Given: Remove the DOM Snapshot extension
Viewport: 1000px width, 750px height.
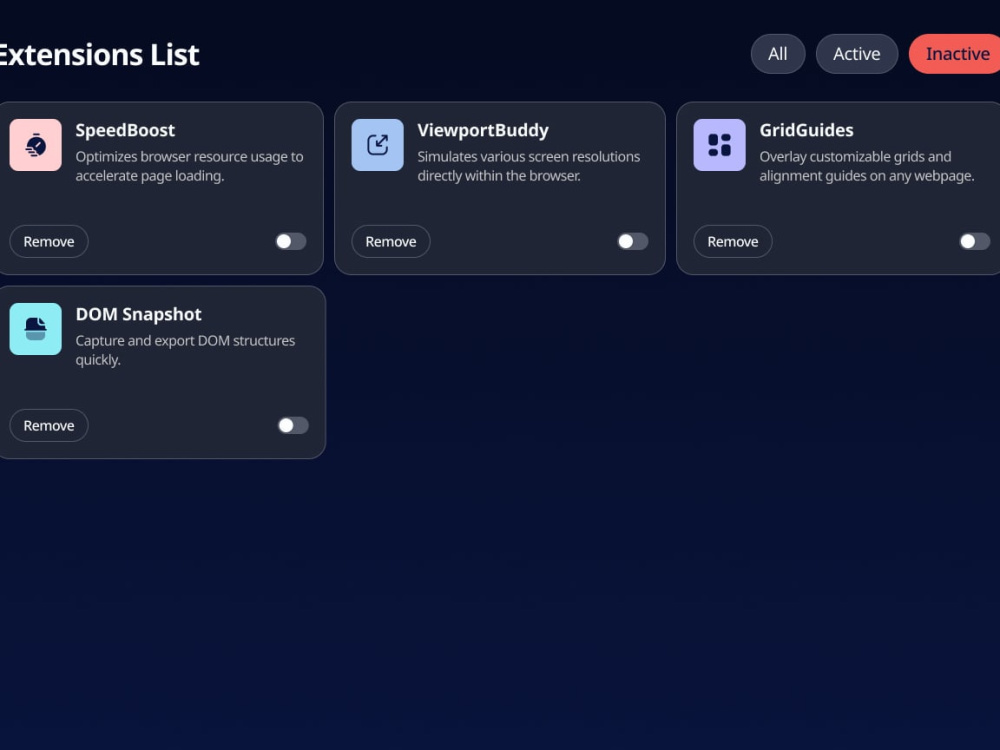Looking at the screenshot, I should (48, 425).
